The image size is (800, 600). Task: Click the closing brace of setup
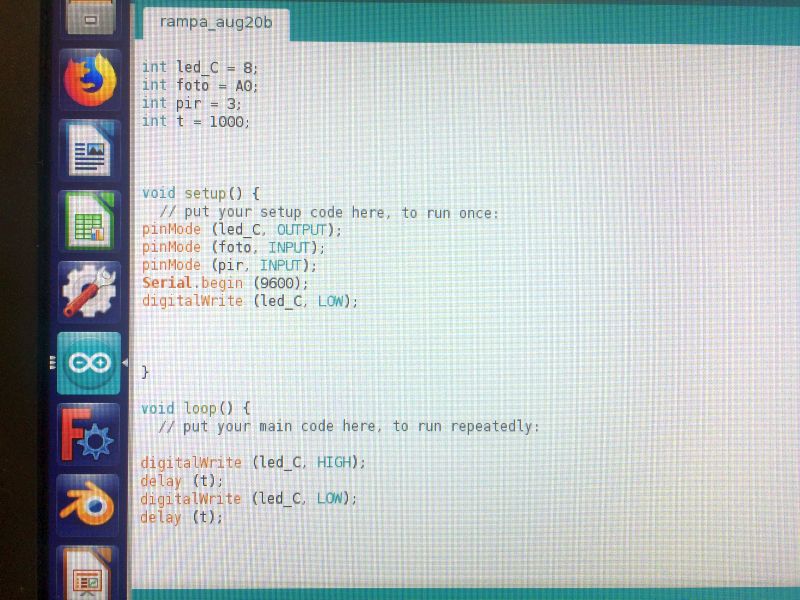(x=145, y=371)
